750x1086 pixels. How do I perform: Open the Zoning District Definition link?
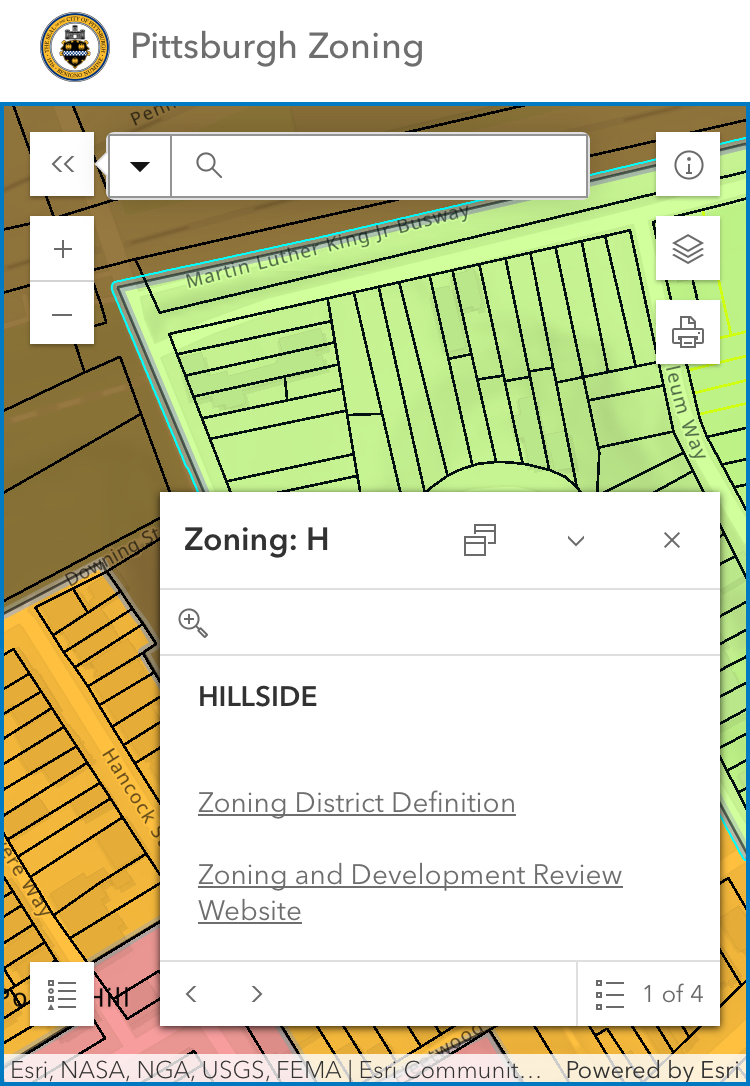(357, 803)
